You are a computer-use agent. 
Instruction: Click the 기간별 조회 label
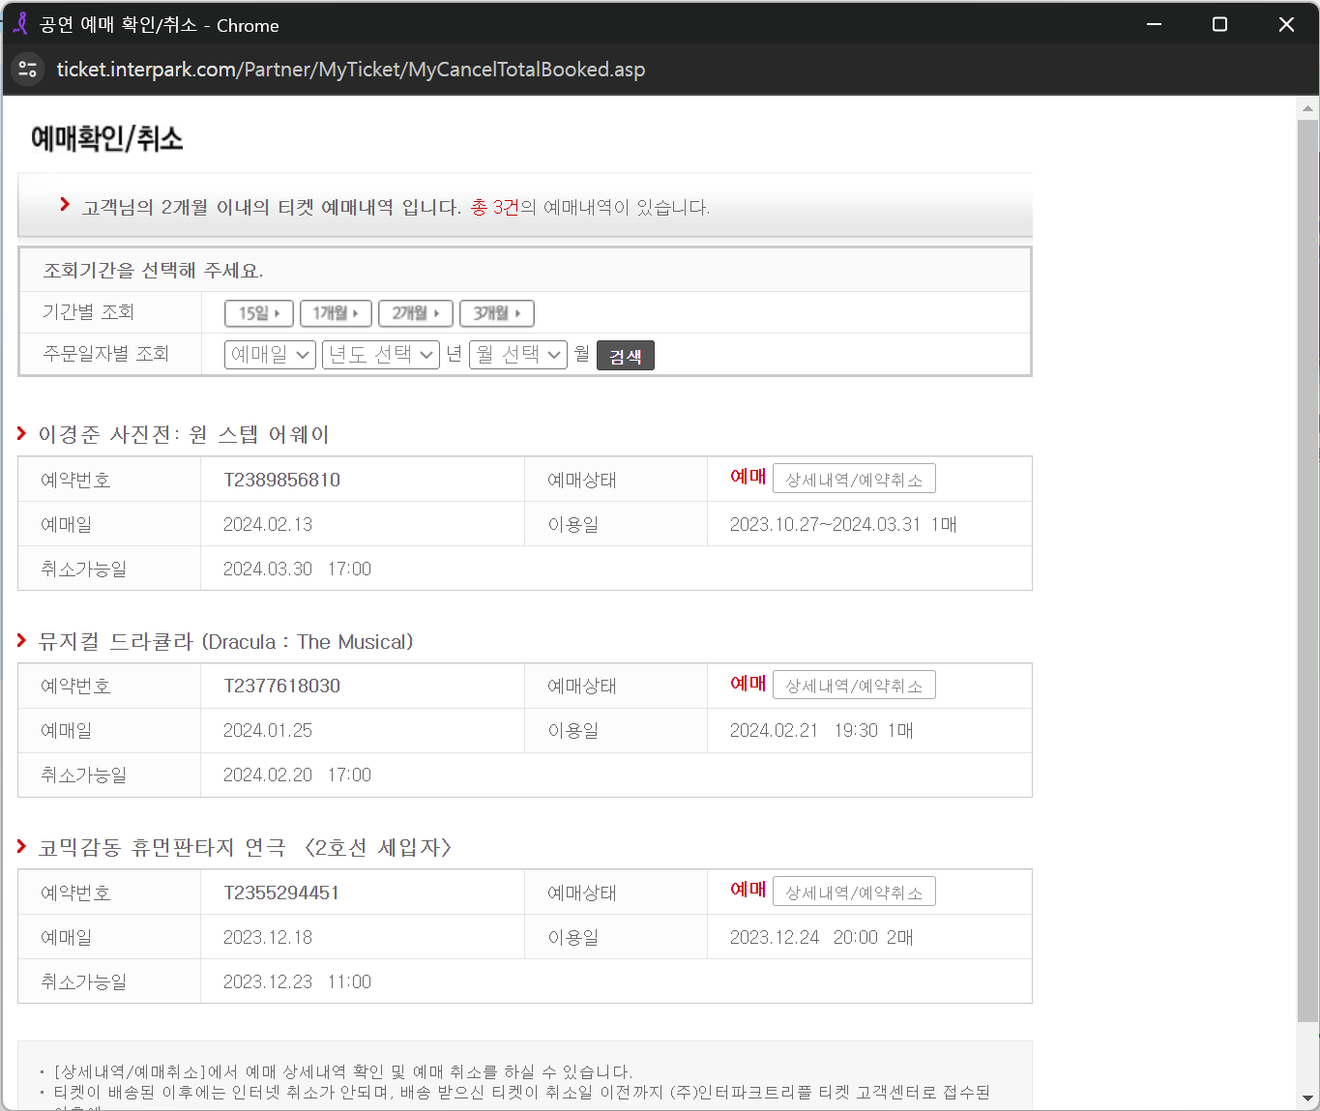88,312
